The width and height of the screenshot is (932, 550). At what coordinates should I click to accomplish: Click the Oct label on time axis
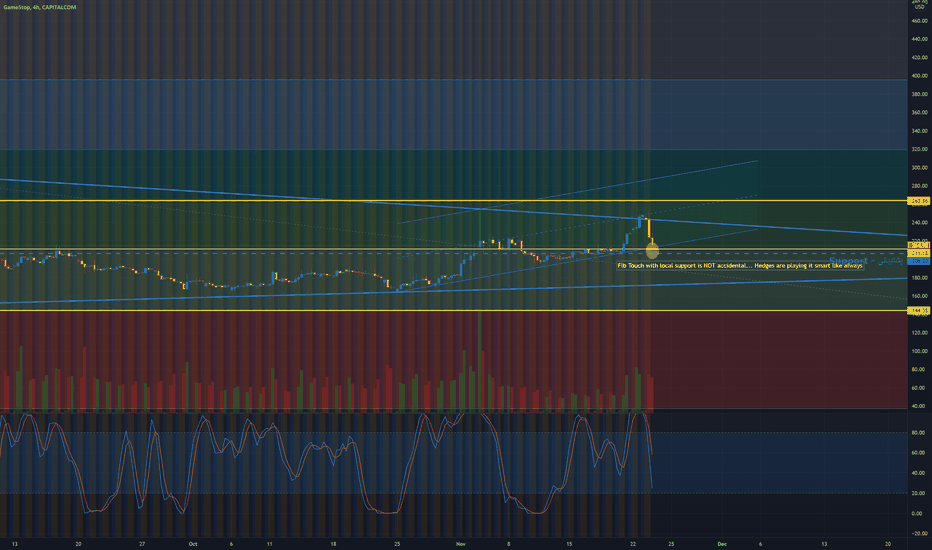click(x=193, y=544)
